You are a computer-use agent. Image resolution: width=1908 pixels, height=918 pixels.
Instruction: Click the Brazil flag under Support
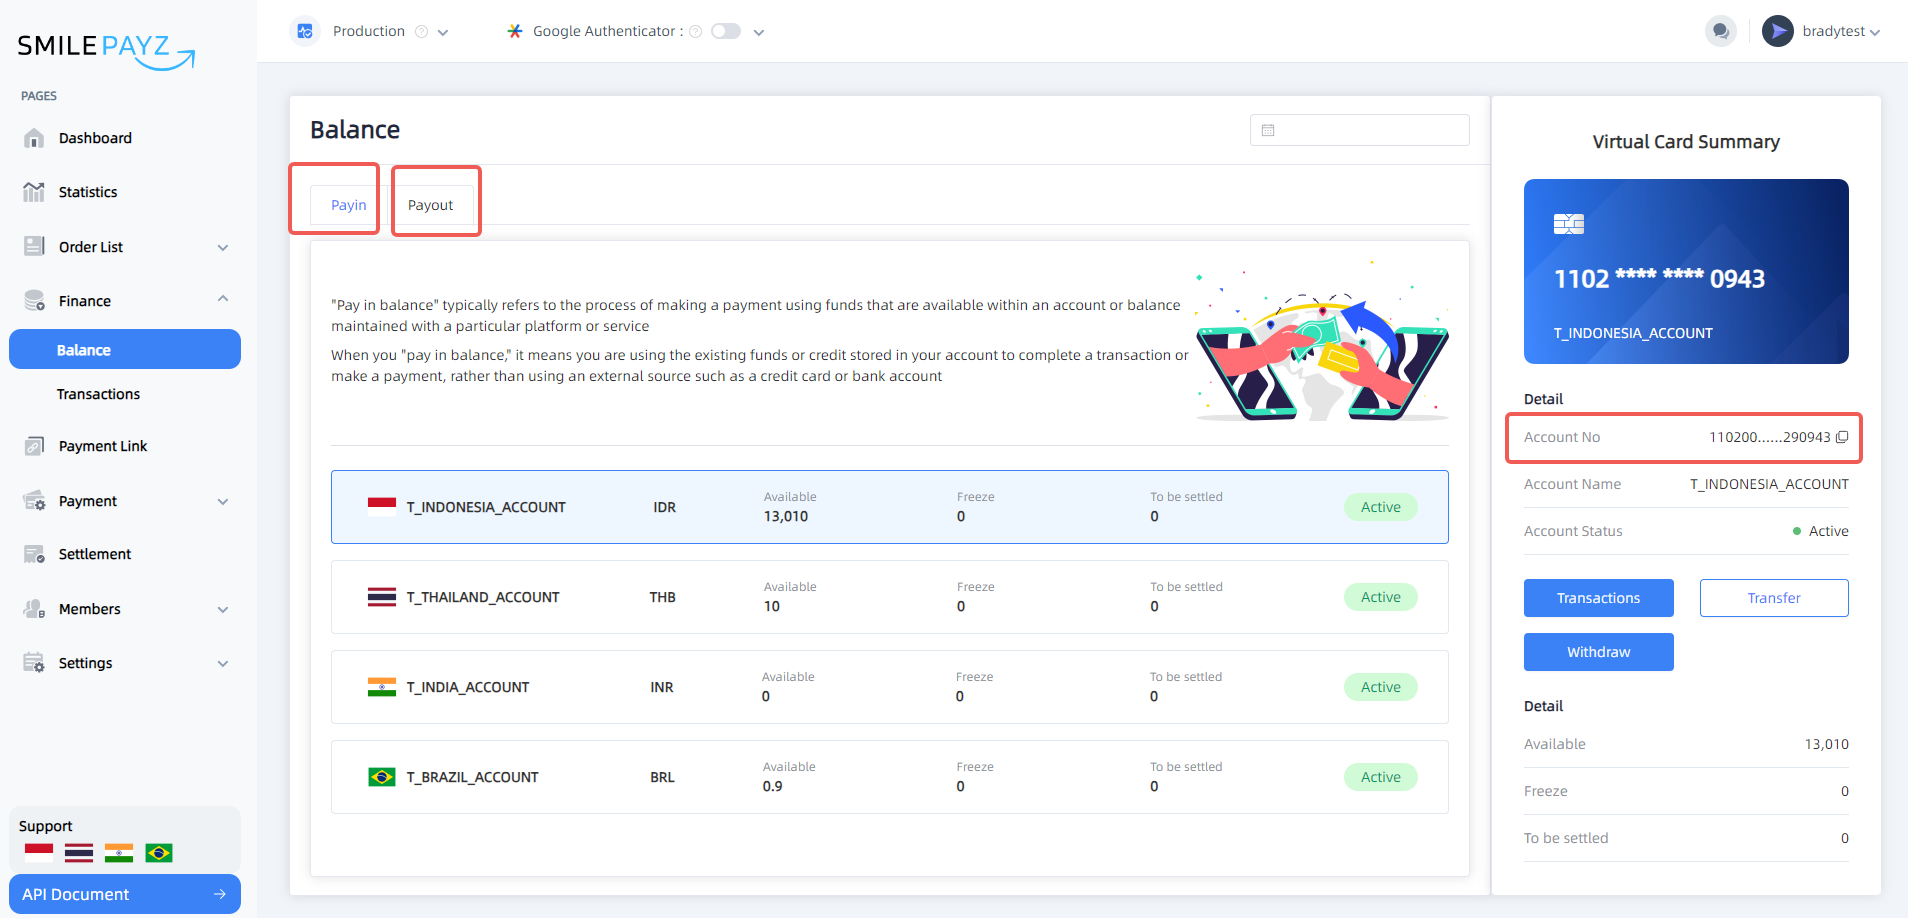(x=159, y=853)
